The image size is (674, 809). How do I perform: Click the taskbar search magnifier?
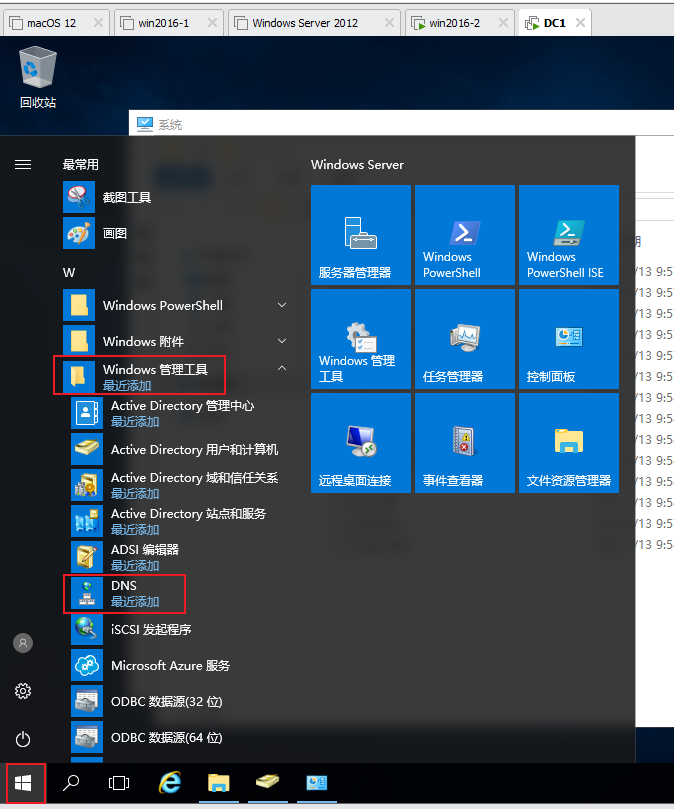(x=71, y=783)
